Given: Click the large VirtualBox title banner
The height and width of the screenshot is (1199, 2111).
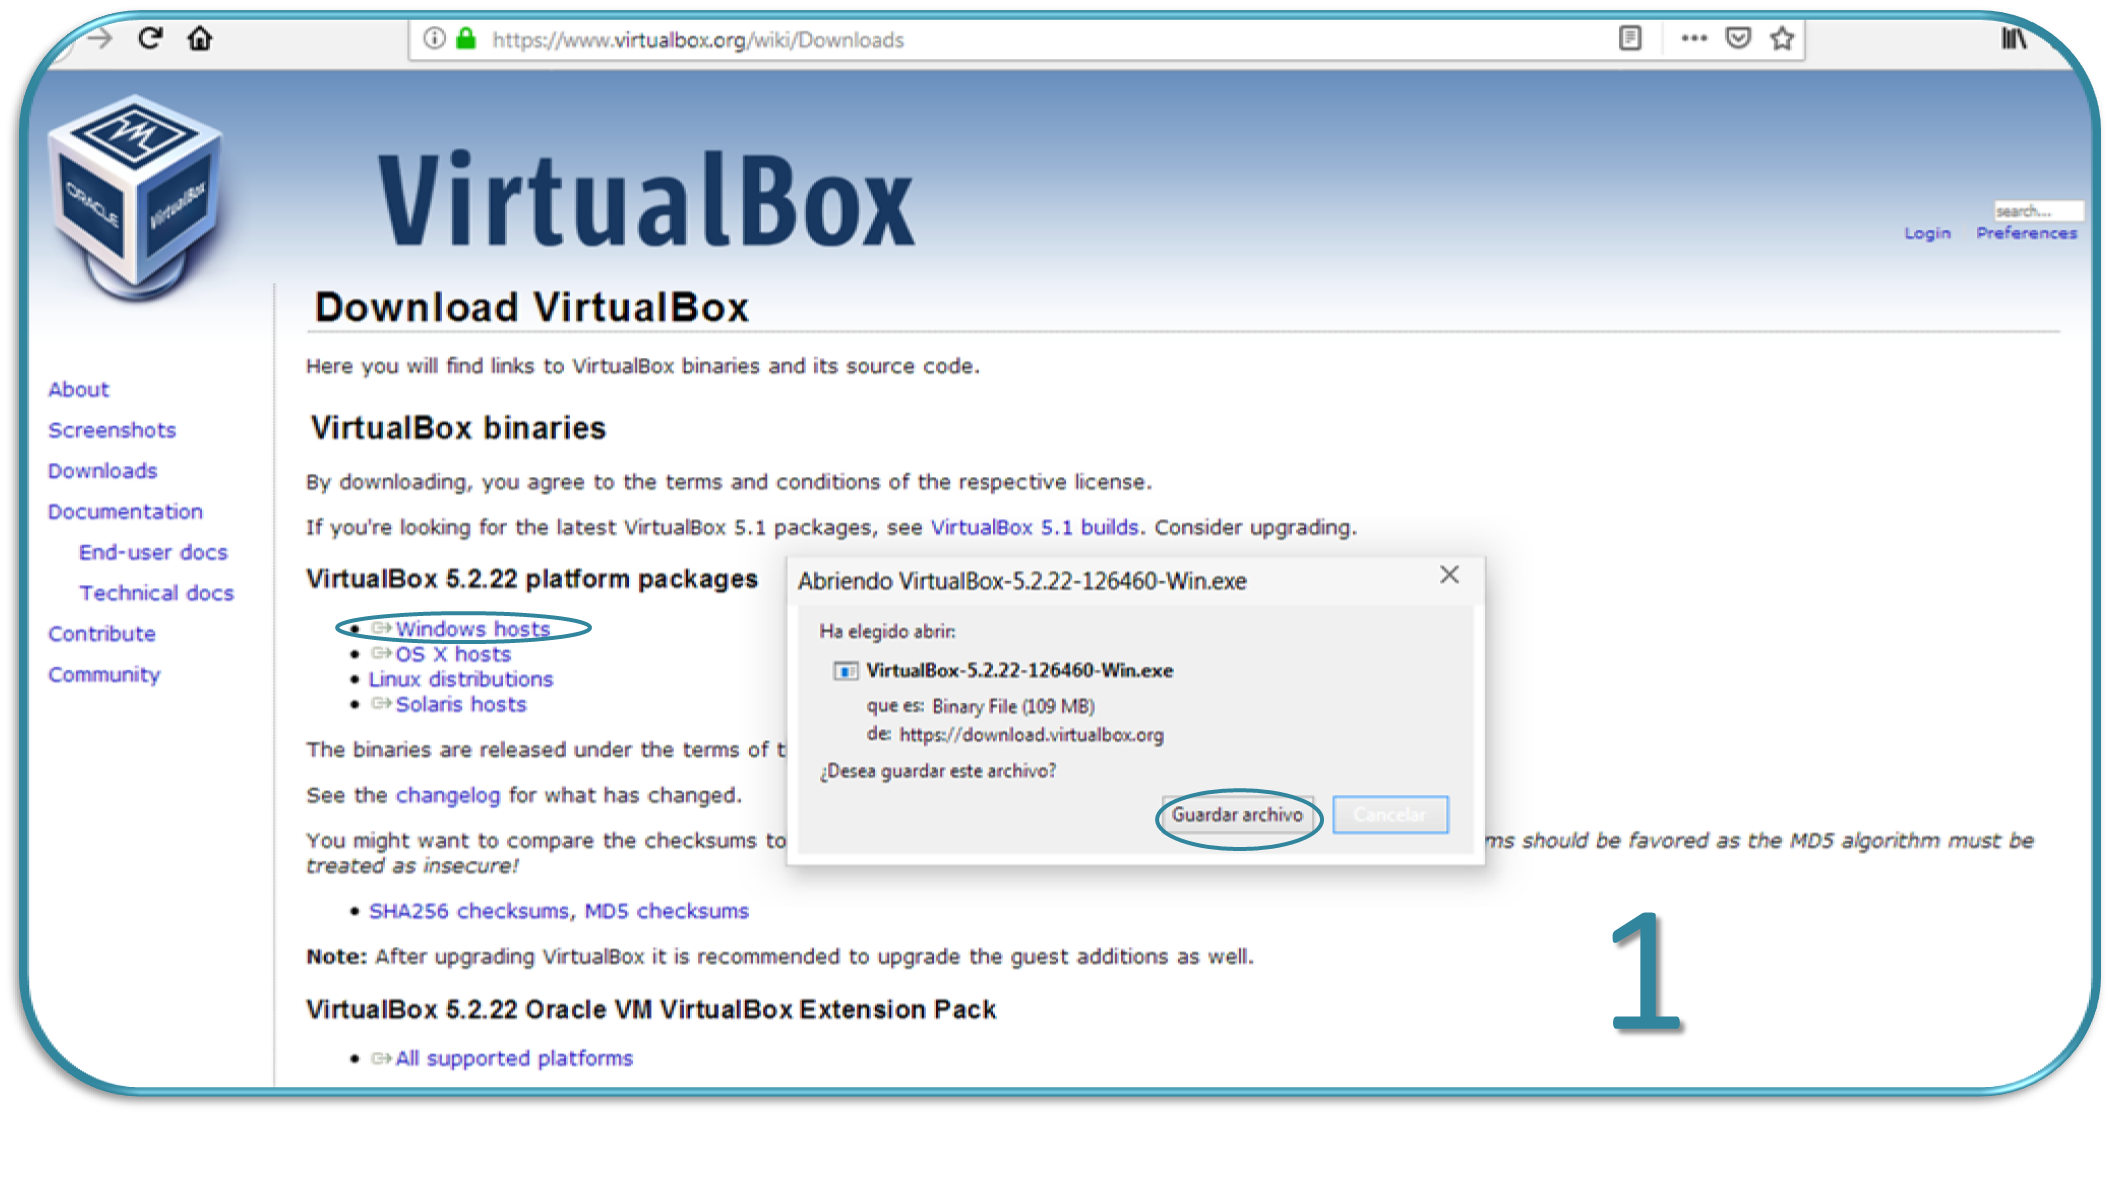Looking at the screenshot, I should pyautogui.click(x=645, y=200).
